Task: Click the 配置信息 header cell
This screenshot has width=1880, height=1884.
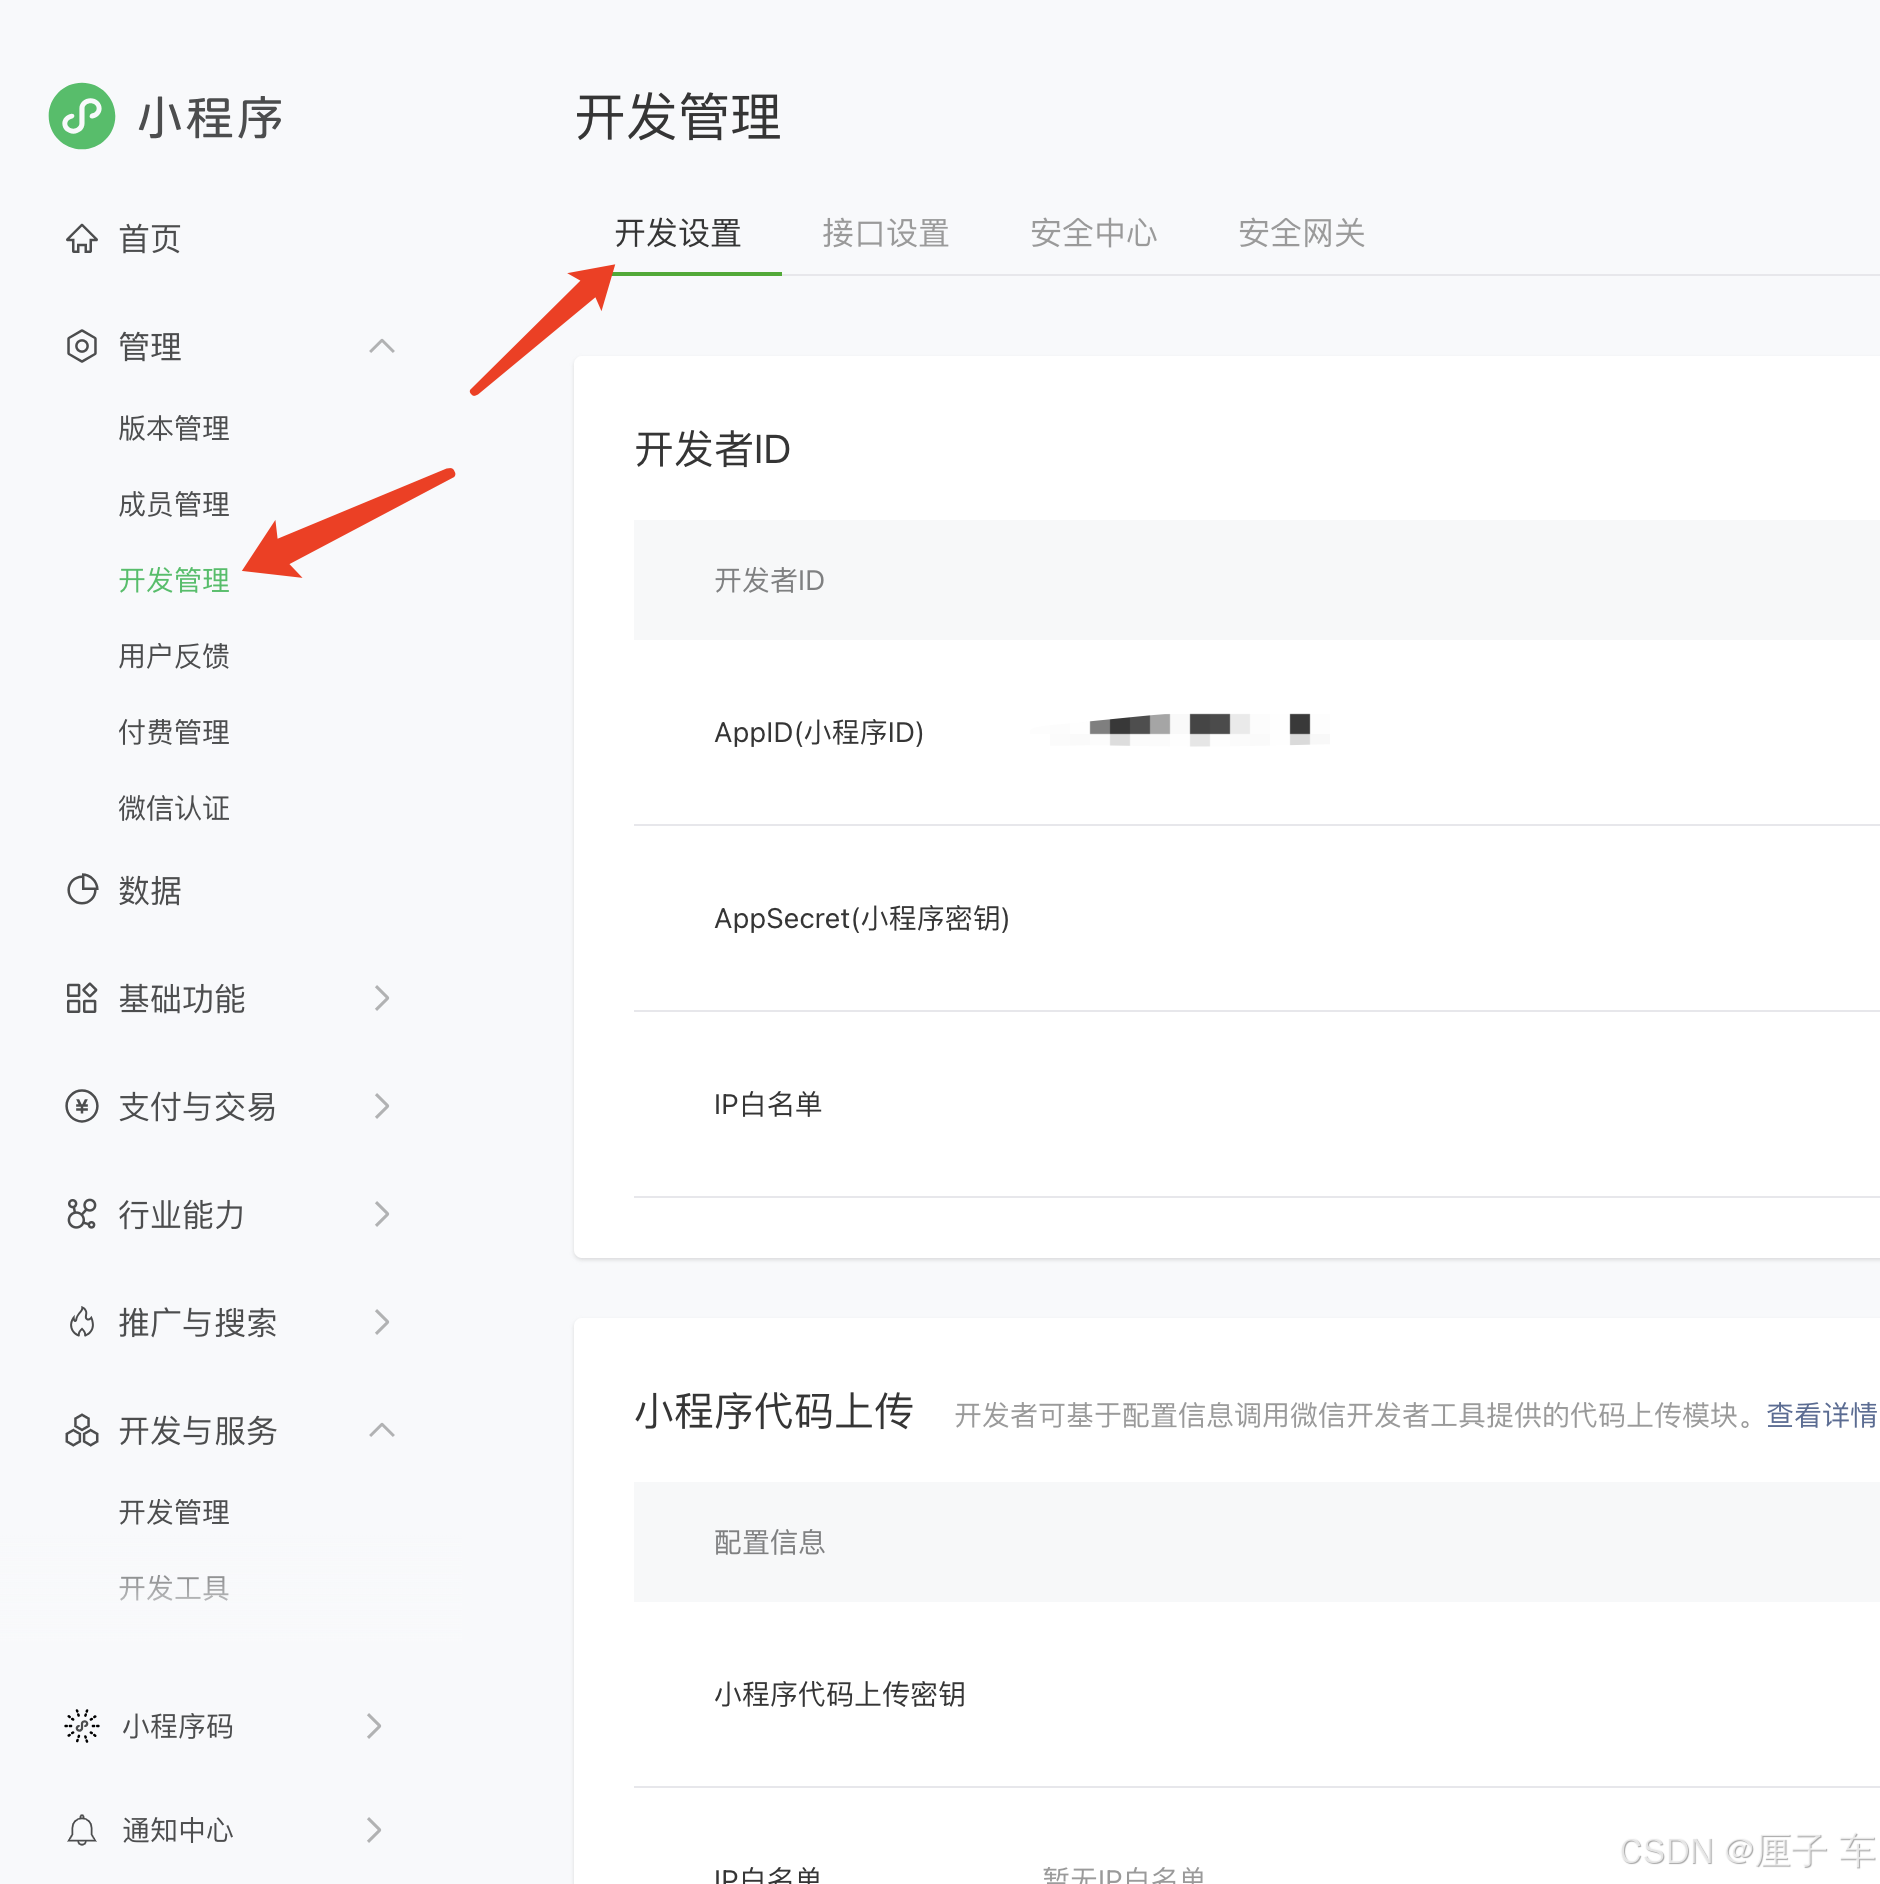Action: 770,1542
